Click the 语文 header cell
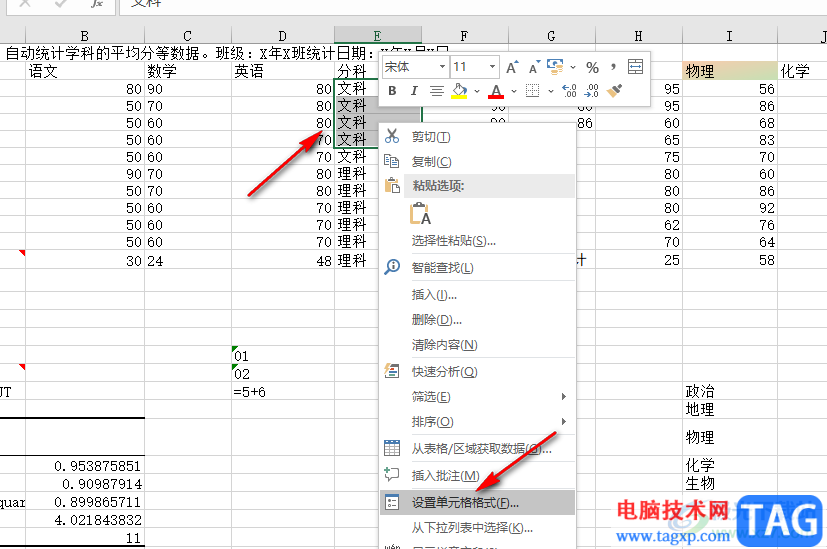This screenshot has height=549, width=827. (x=84, y=71)
